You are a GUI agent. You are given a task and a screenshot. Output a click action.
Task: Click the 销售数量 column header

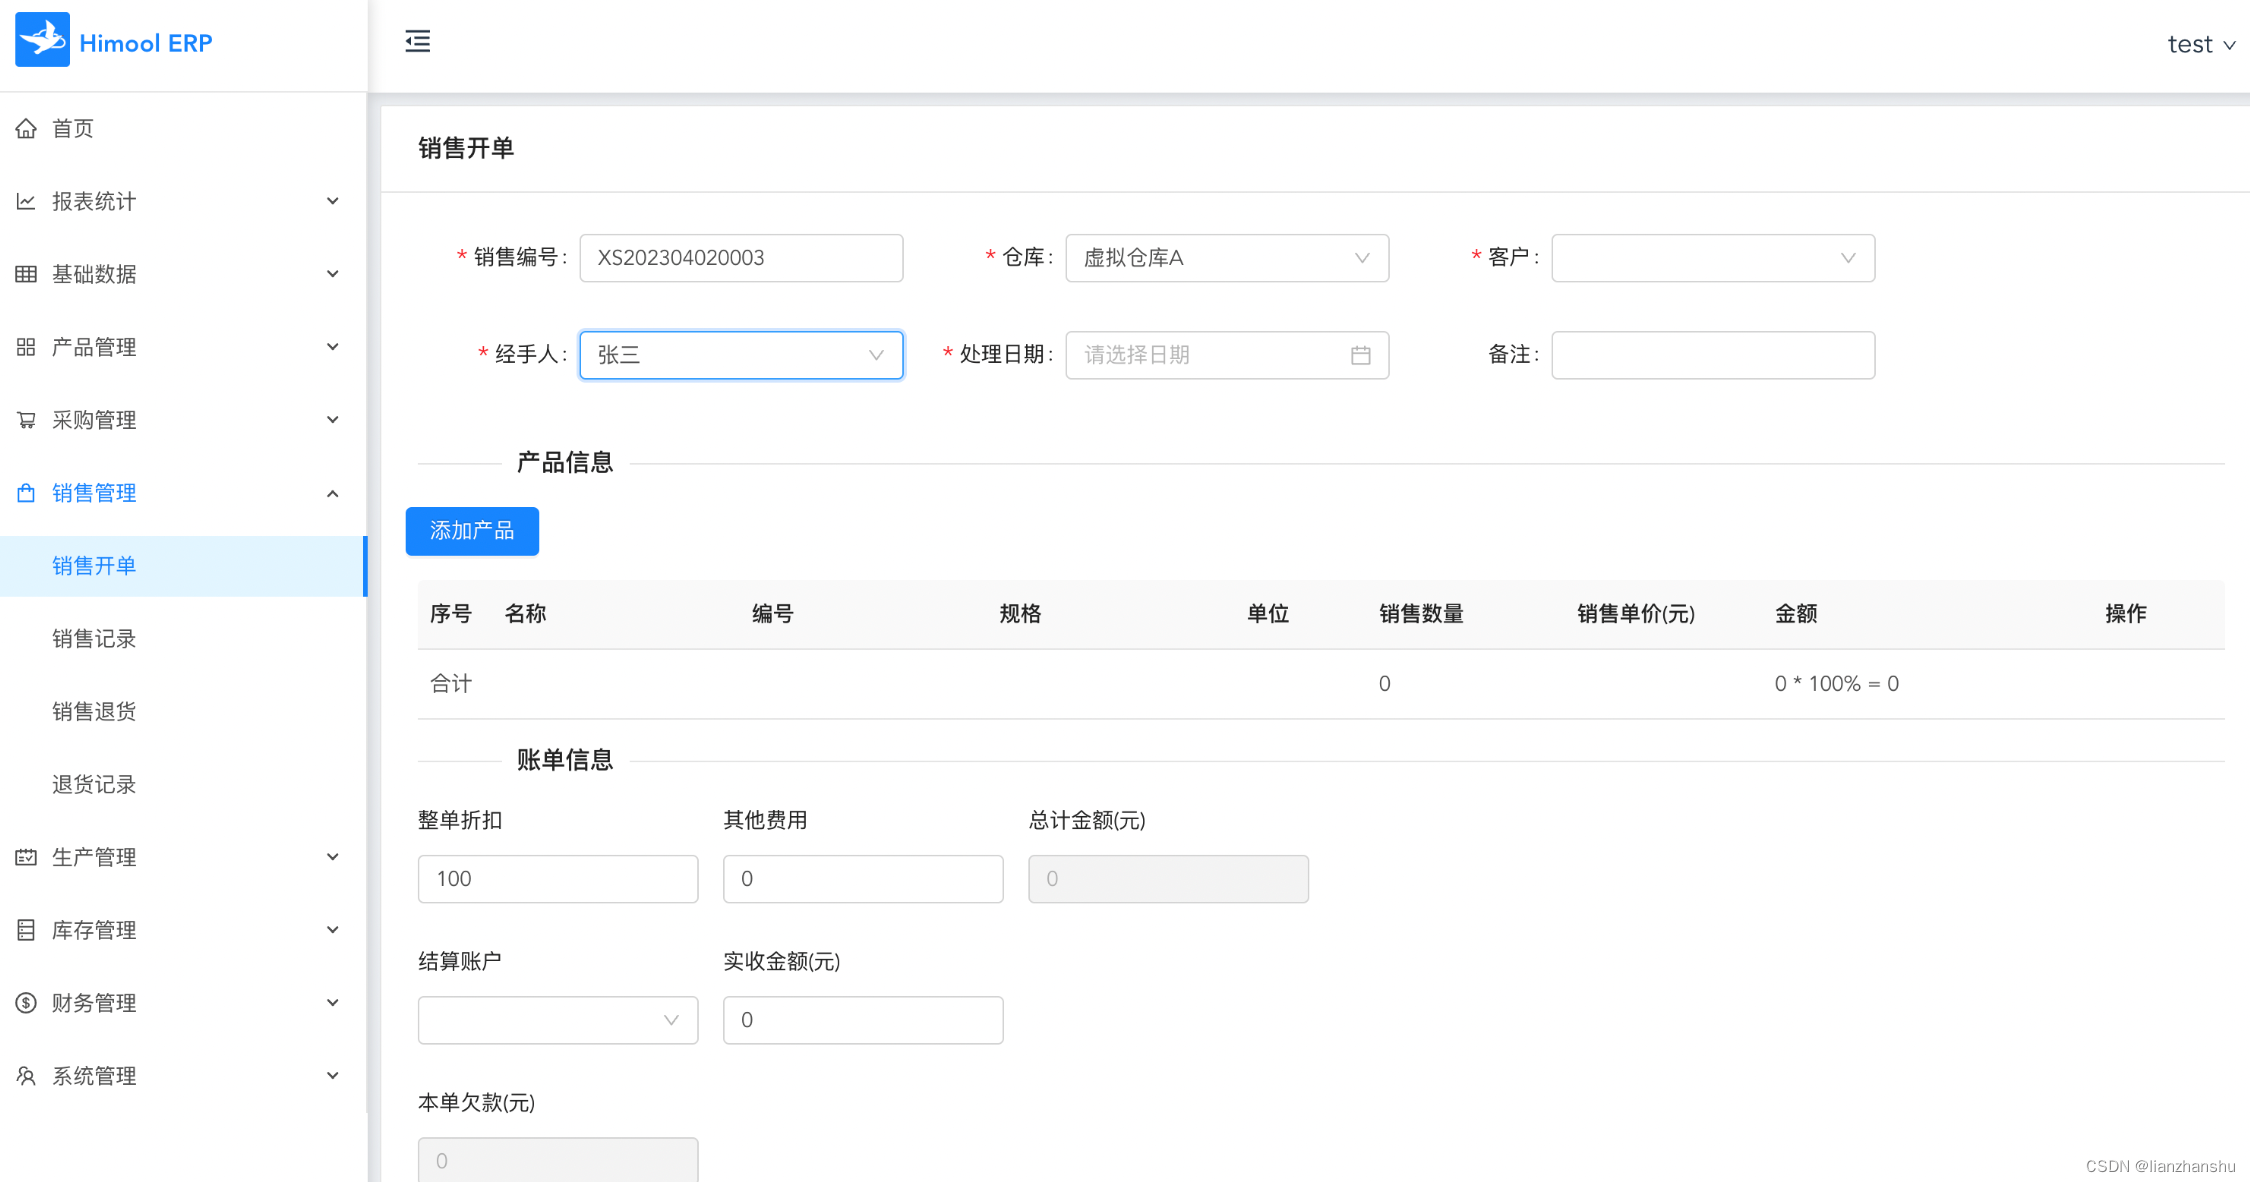pyautogui.click(x=1421, y=614)
